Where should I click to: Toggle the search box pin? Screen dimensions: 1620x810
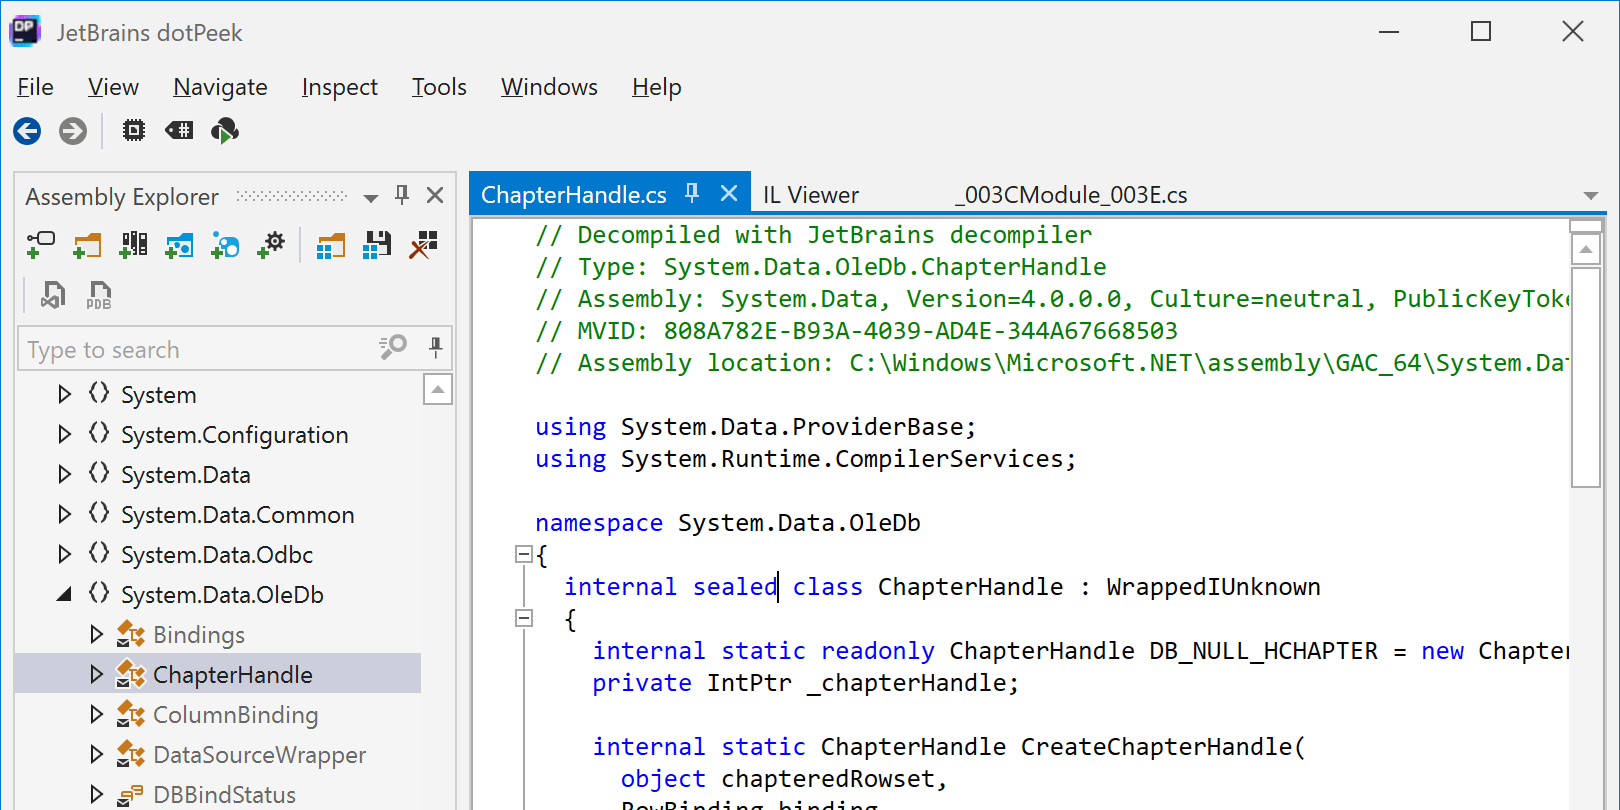pyautogui.click(x=435, y=348)
